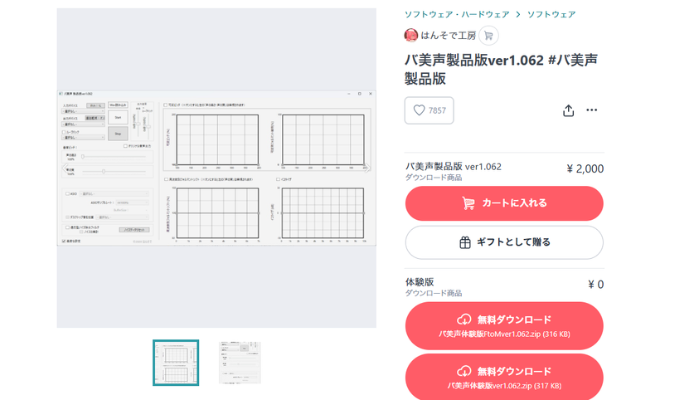
Task: Open the shop cart icon beside はんそで工房
Action: (x=488, y=36)
